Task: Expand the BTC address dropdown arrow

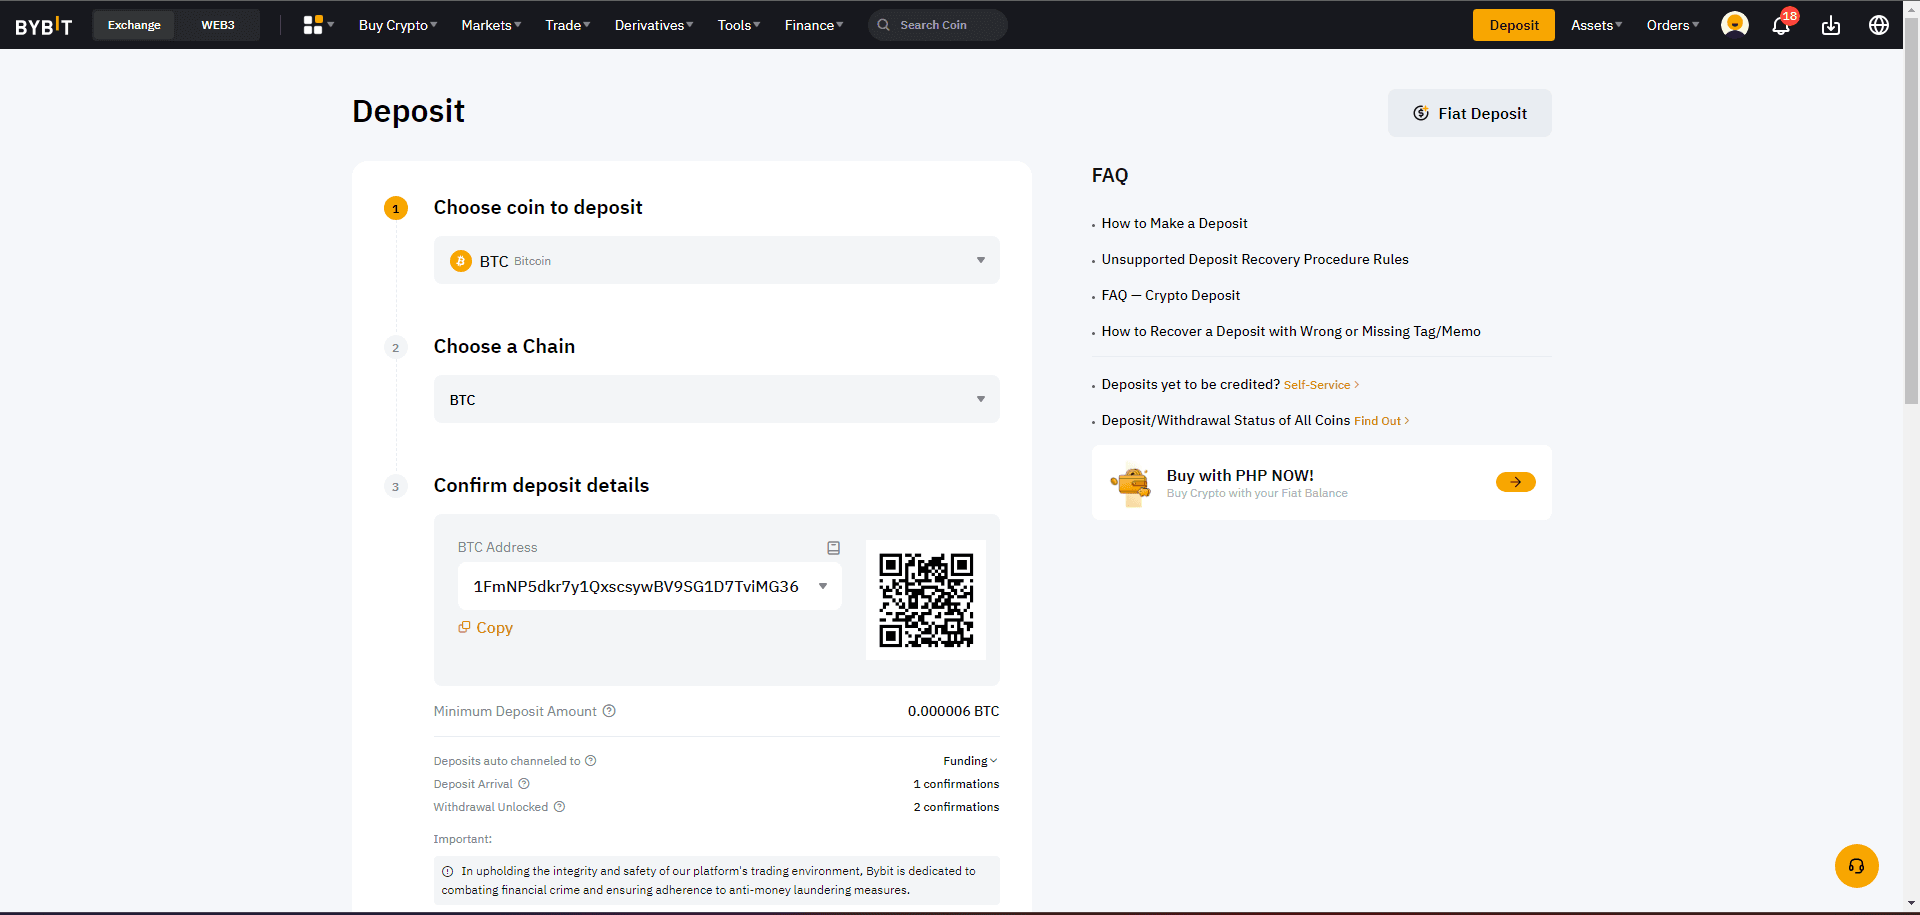Action: pyautogui.click(x=823, y=586)
